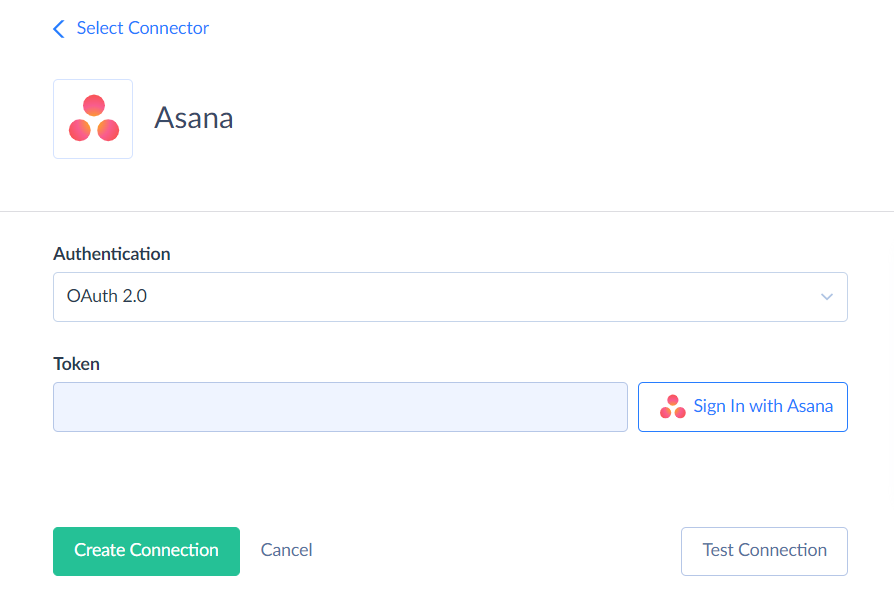Click the Asana heading text
Screen dimensions: 894x599
[x=193, y=118]
